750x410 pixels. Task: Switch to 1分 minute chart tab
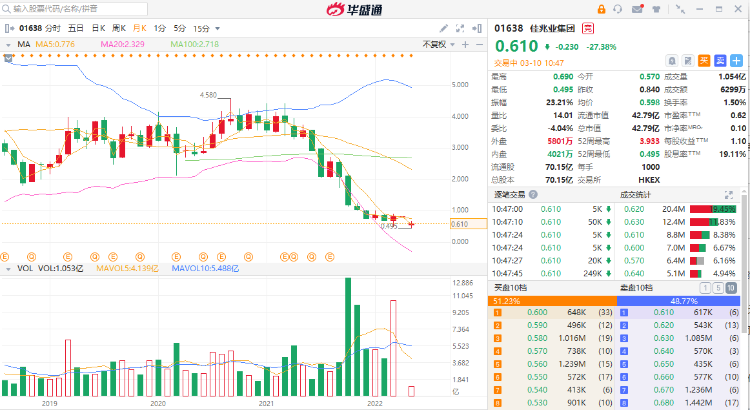click(160, 28)
